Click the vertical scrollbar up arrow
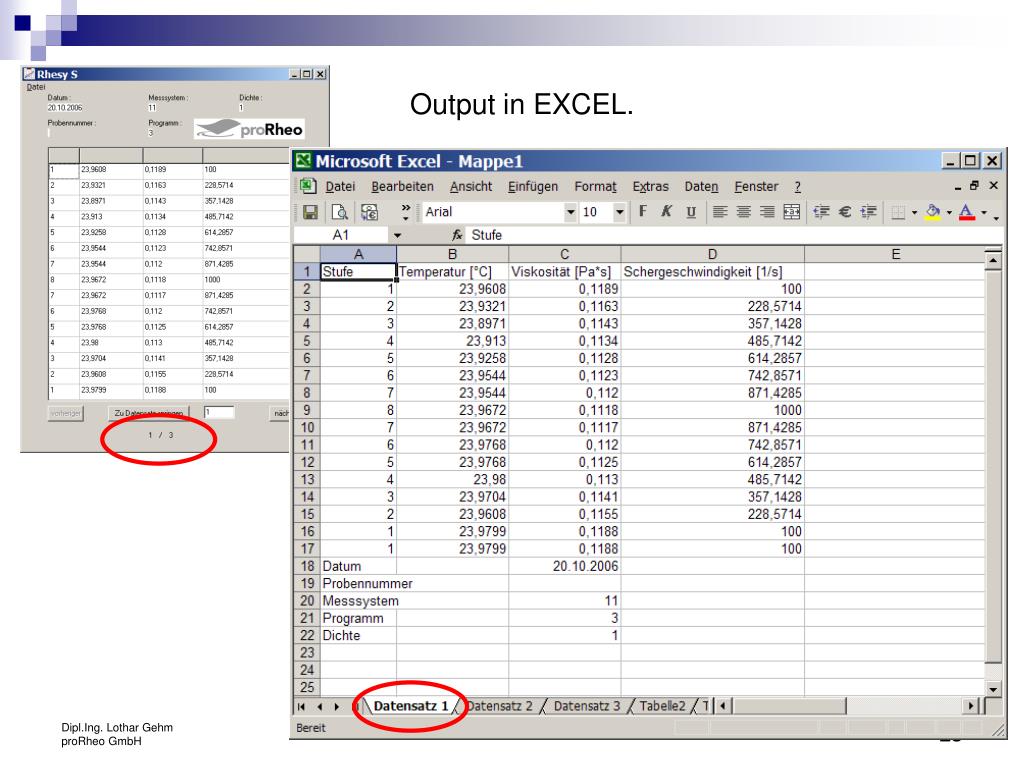Viewport: 1024px width, 768px height. point(993,261)
